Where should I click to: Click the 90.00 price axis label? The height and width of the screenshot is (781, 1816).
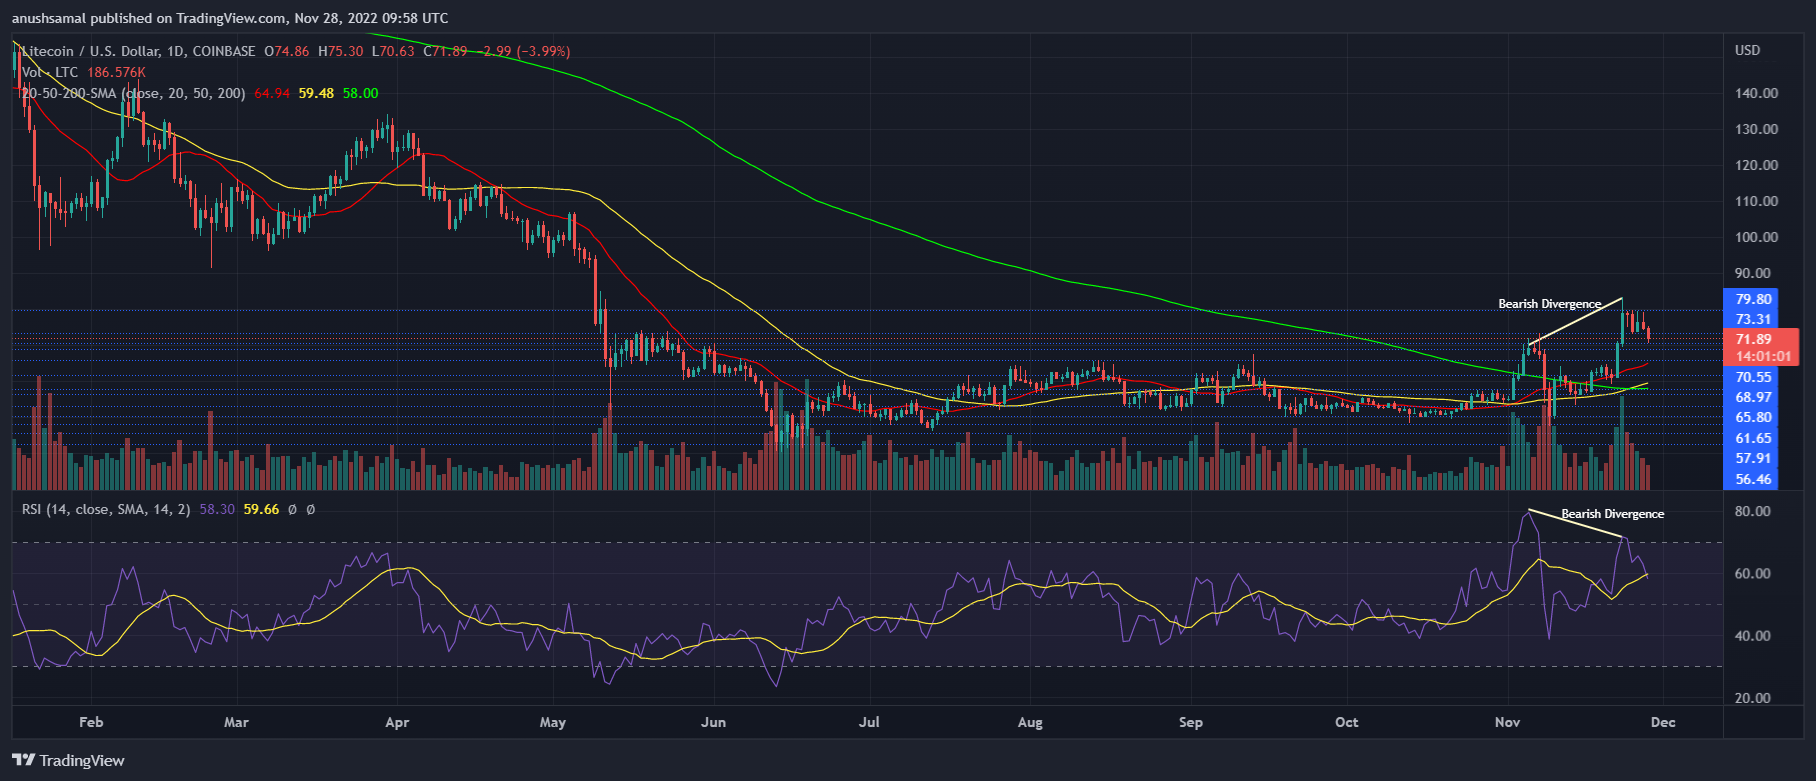click(x=1754, y=273)
